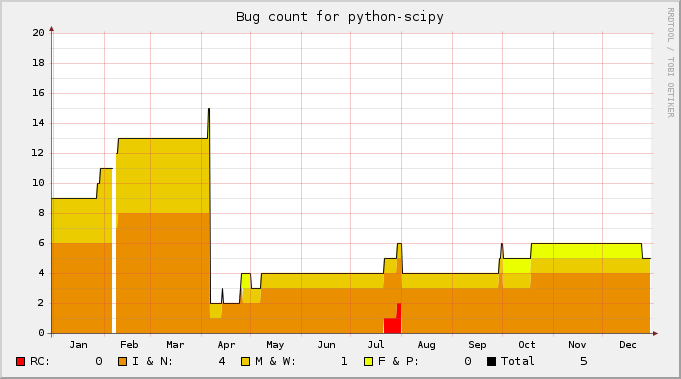
Task: Click the '20' y-axis label
Action: tap(38, 33)
